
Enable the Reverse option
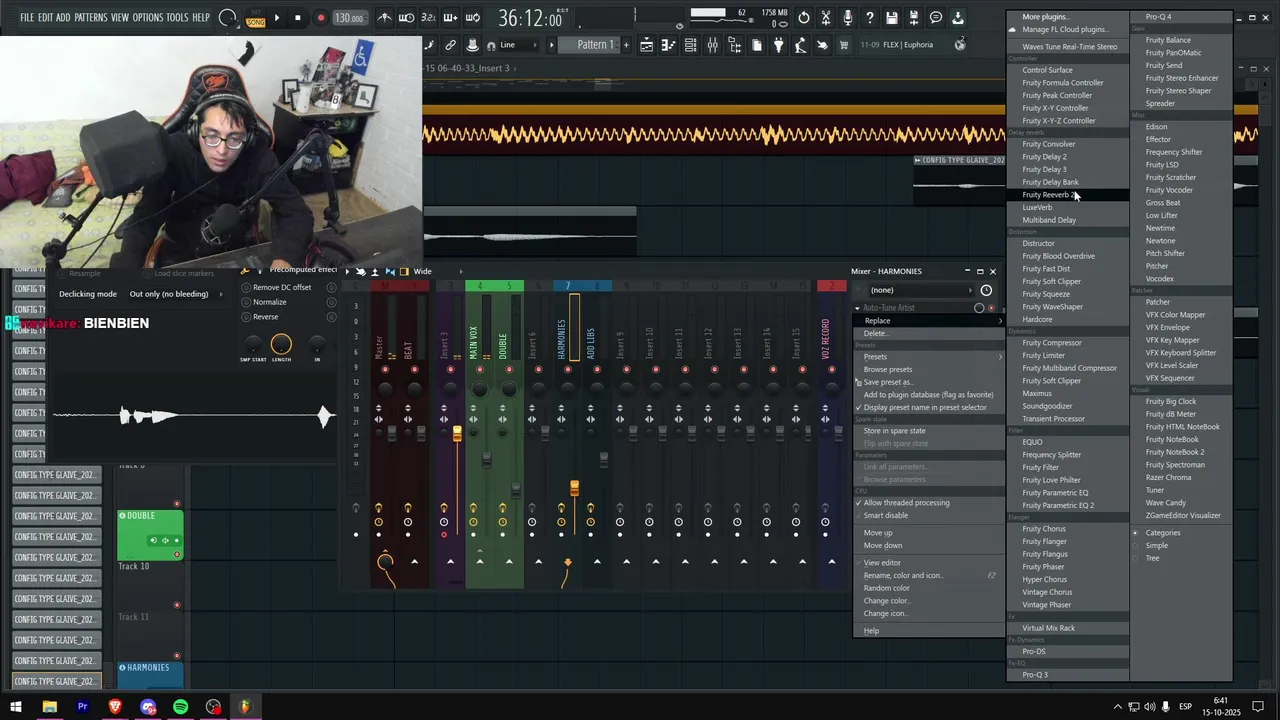click(260, 317)
